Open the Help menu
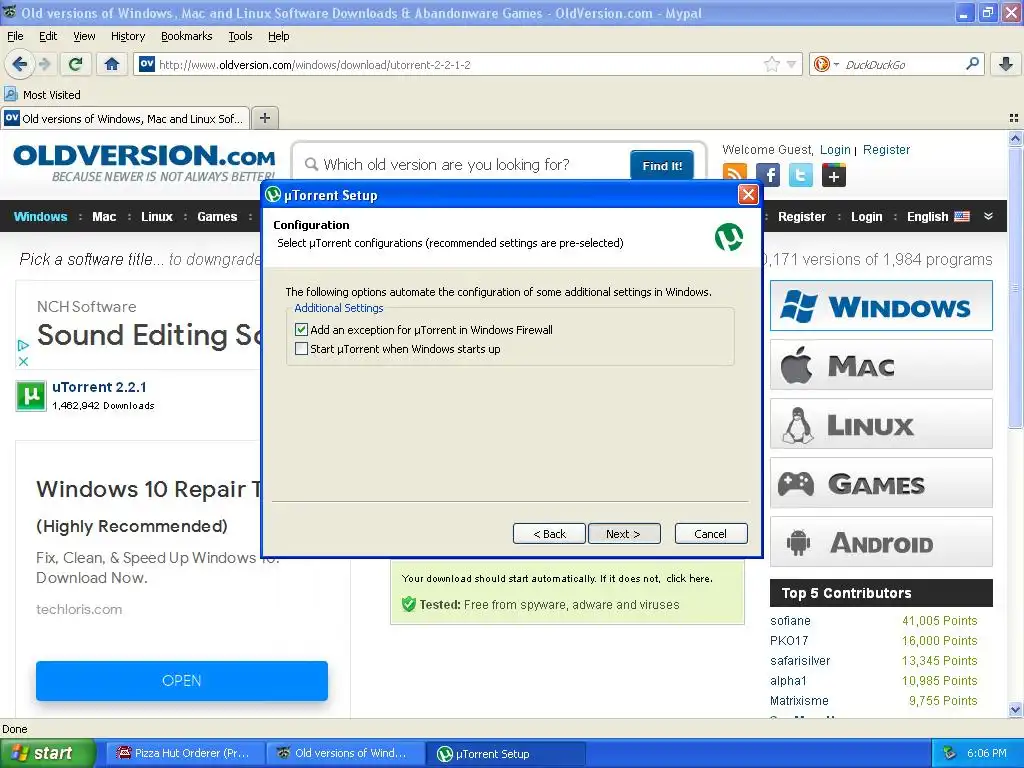The height and width of the screenshot is (768, 1024). point(278,36)
